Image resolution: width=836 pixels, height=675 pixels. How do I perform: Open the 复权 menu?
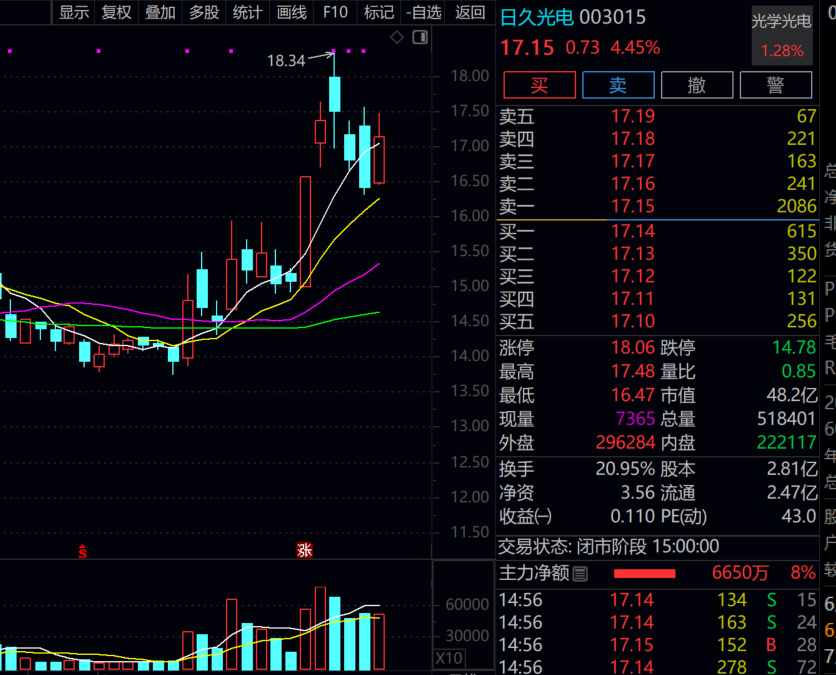click(x=117, y=12)
